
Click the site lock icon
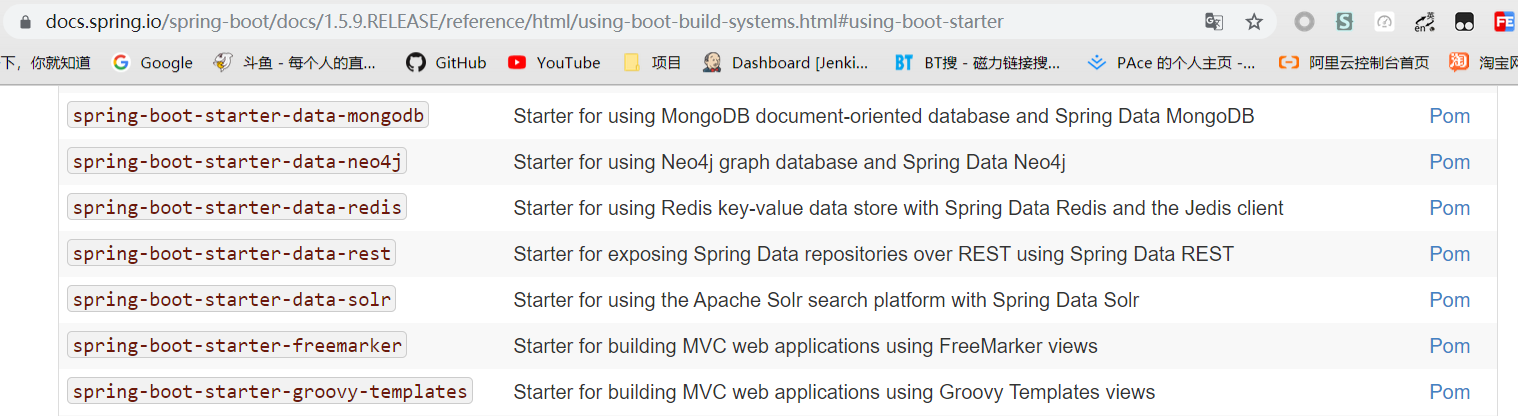pyautogui.click(x=25, y=21)
